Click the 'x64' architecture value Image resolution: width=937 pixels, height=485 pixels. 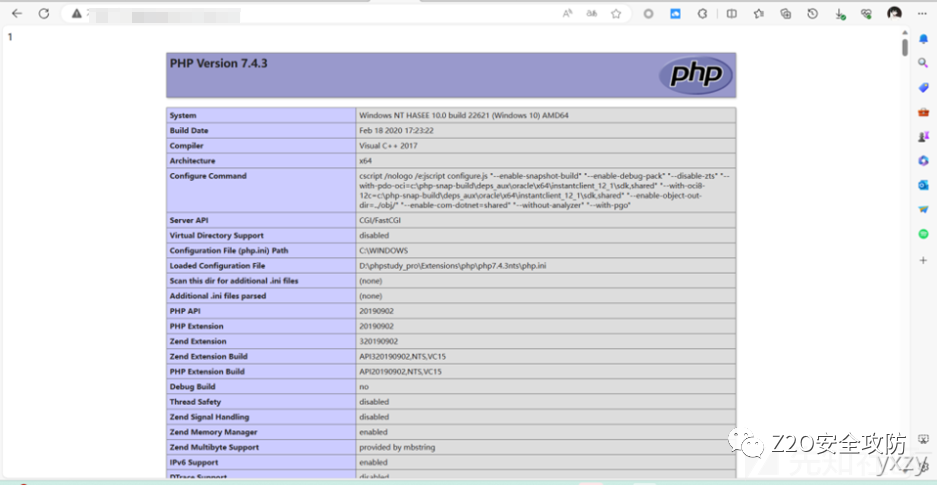pyautogui.click(x=365, y=161)
